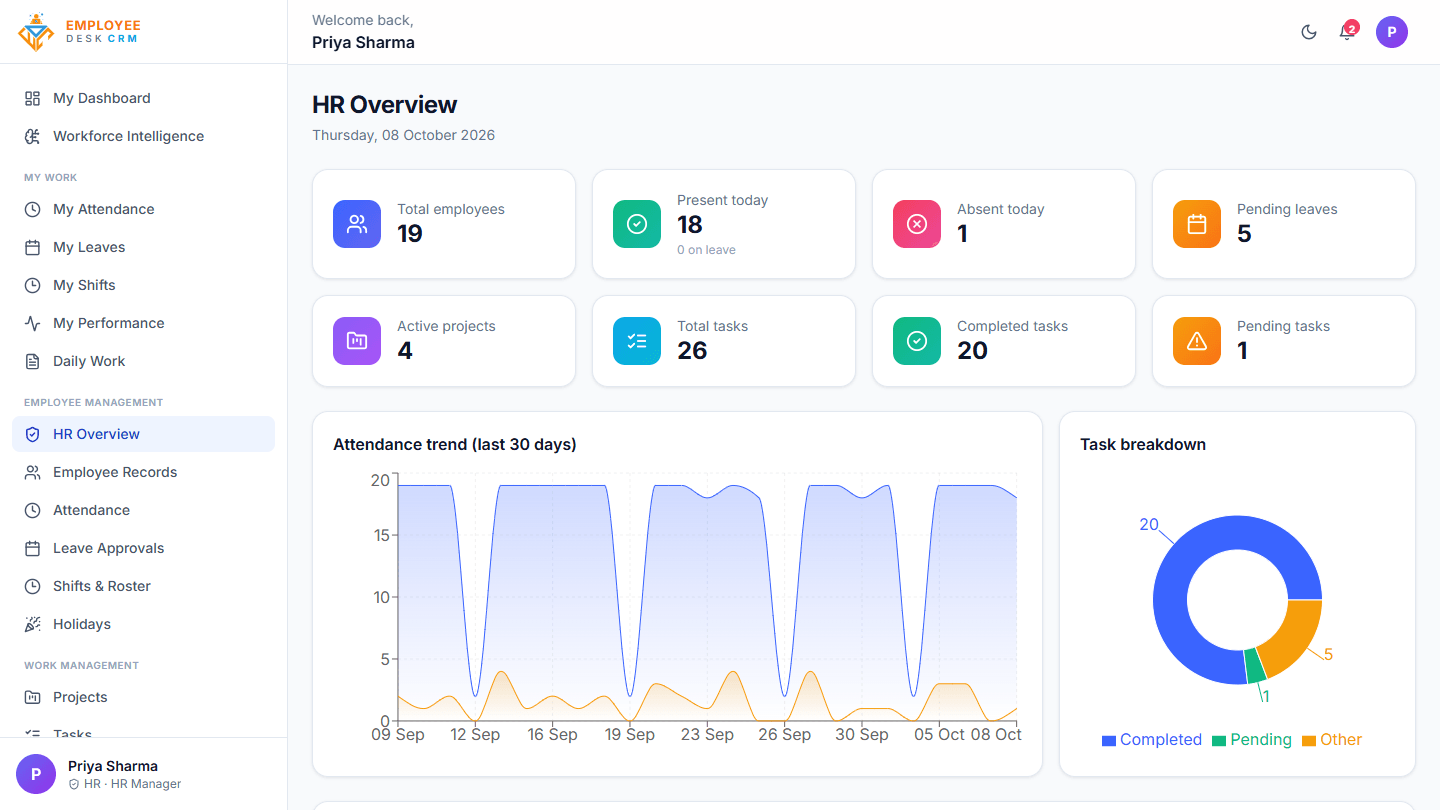
Task: Click the Total employees people icon
Action: (x=357, y=224)
